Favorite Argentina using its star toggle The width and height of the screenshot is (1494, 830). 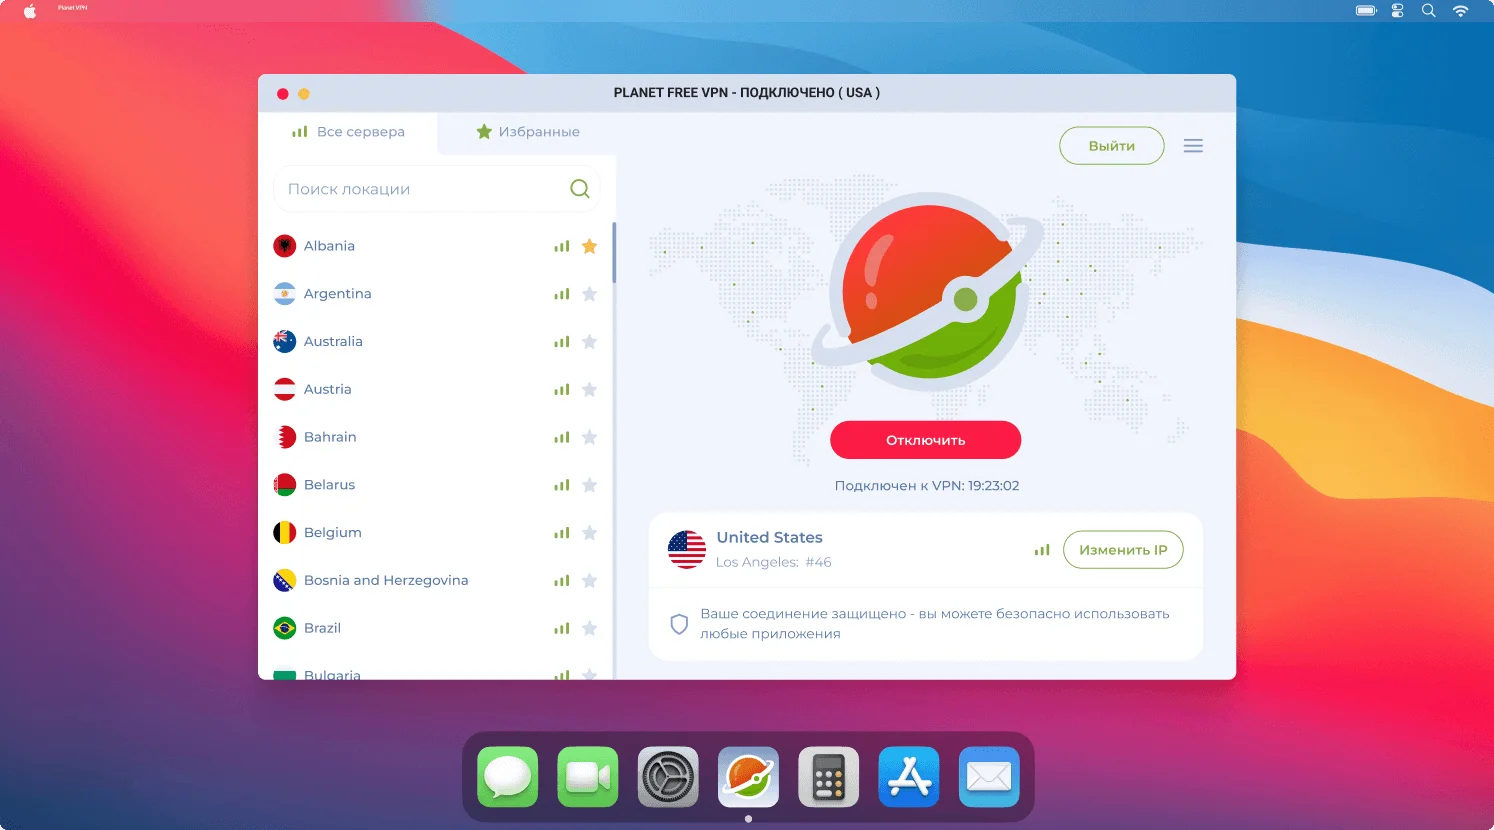coord(589,293)
